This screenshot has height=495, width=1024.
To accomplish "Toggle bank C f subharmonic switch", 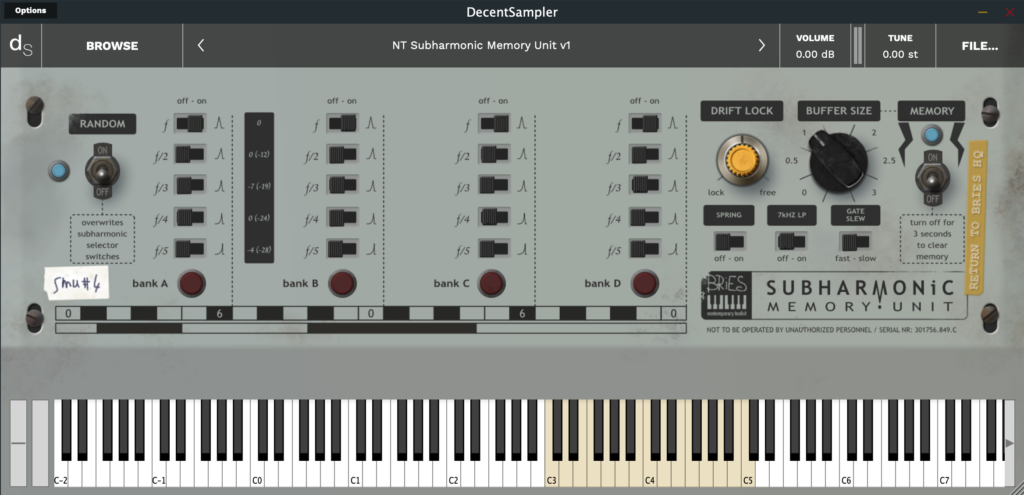I will (494, 123).
